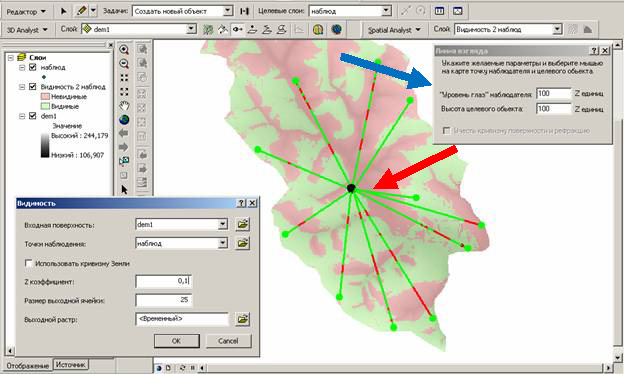The width and height of the screenshot is (624, 374).
Task: Open the Spatial Analyst menu
Action: (394, 30)
